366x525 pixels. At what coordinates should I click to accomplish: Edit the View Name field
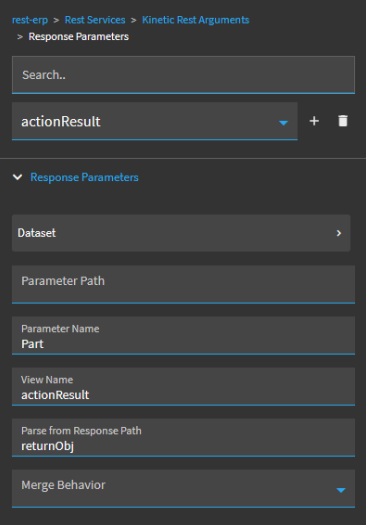click(x=183, y=386)
